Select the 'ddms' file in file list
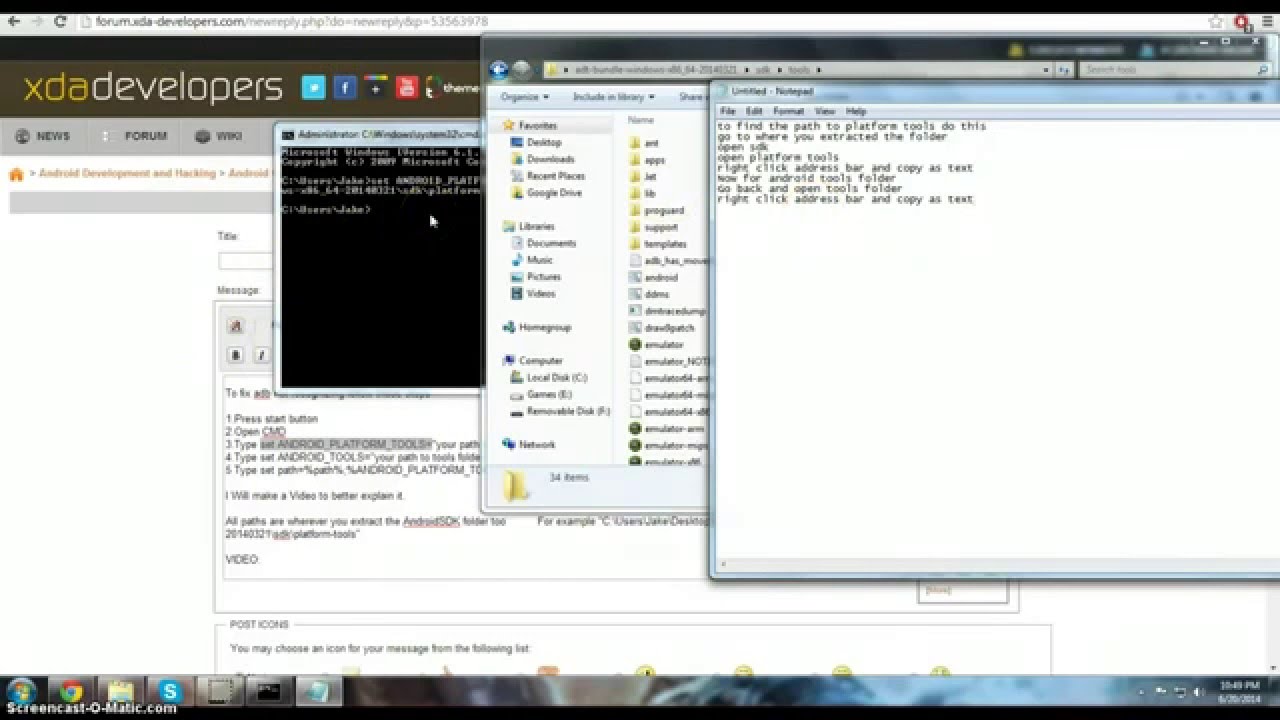This screenshot has height=720, width=1280. coord(648,295)
